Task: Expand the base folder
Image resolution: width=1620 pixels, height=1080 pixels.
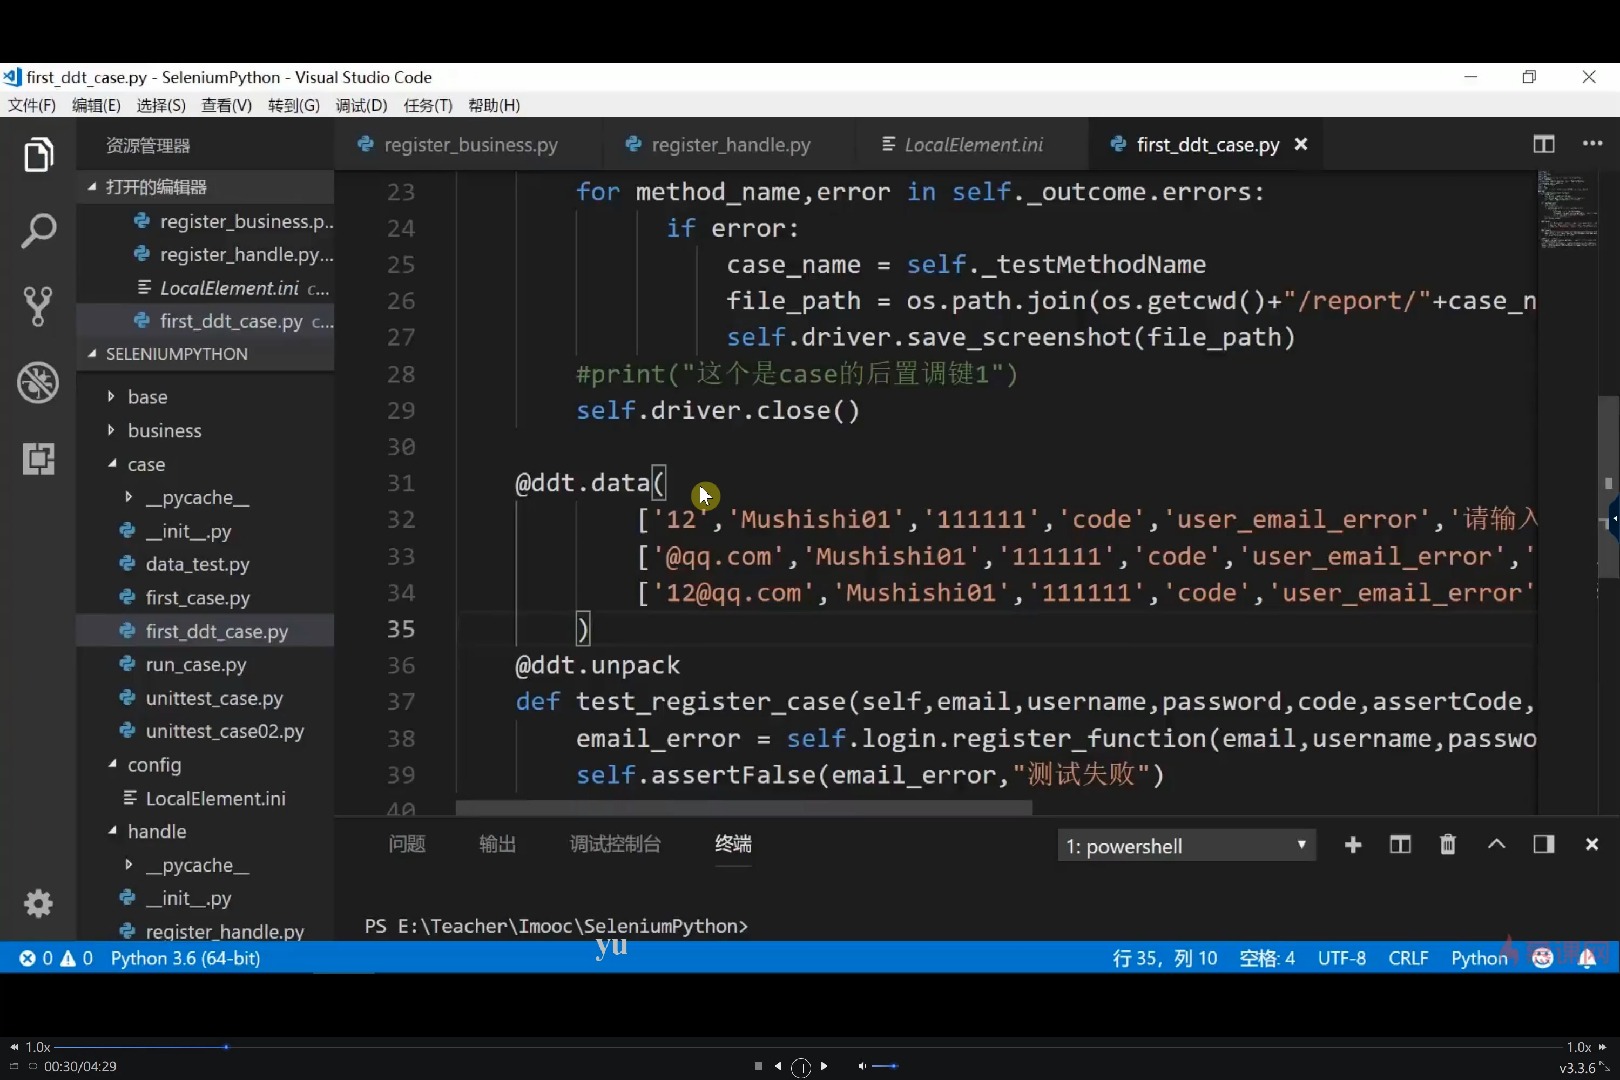Action: tap(111, 397)
